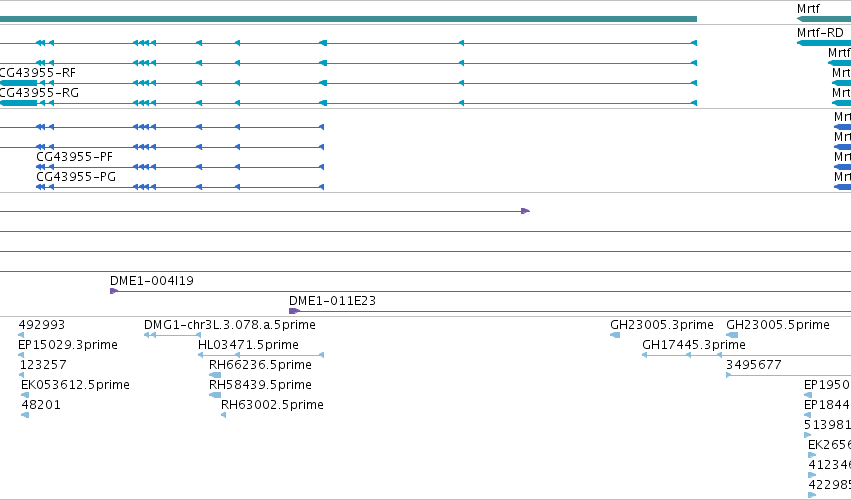851x500 pixels.
Task: Click the Mrtf-RD transcript label
Action: point(820,33)
